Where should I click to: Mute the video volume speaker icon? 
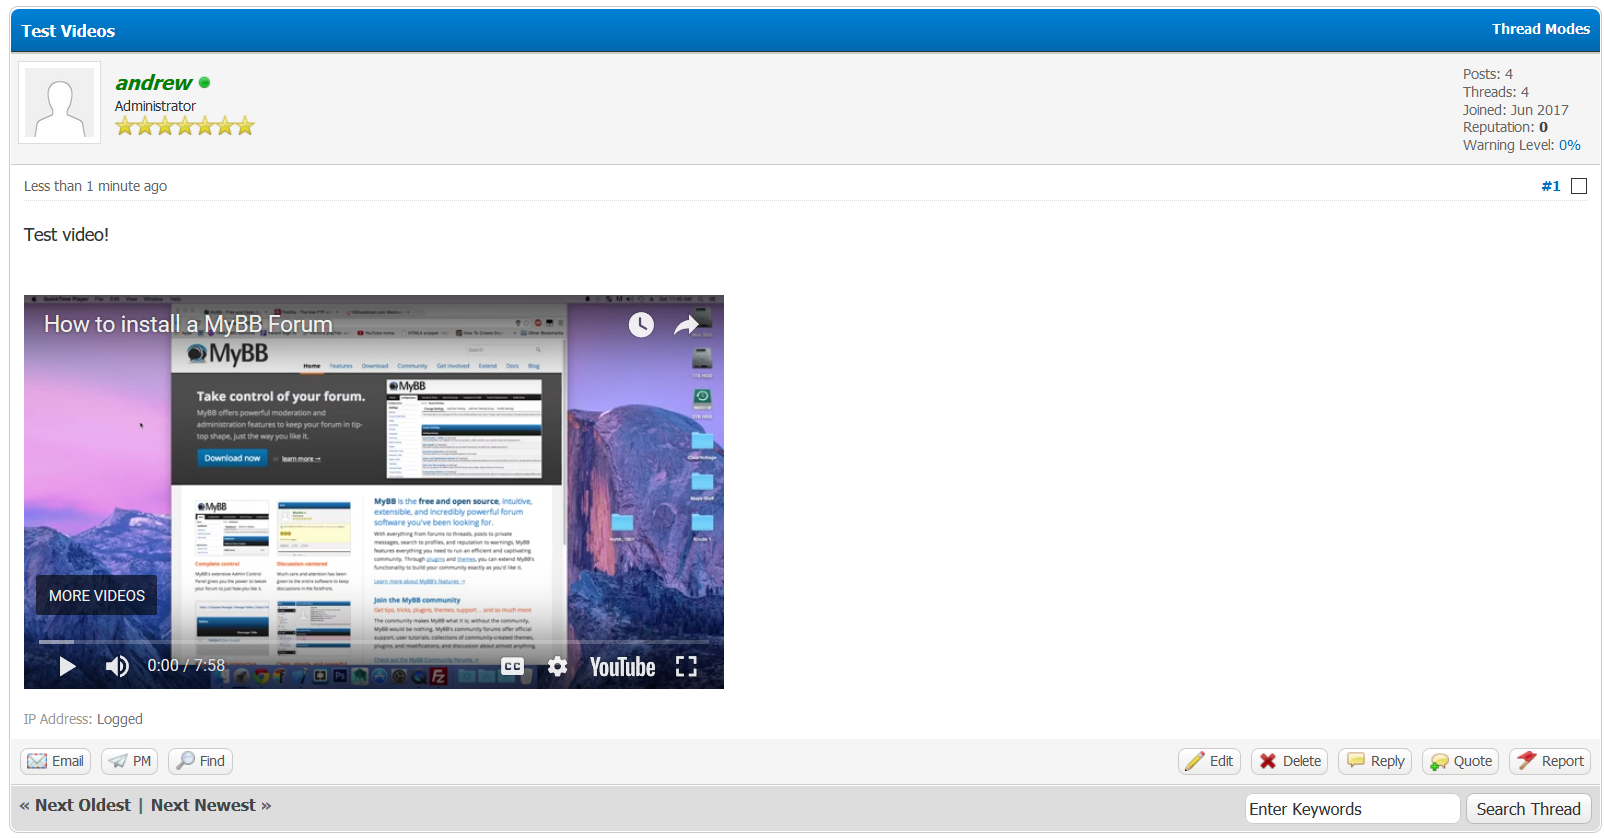(117, 666)
